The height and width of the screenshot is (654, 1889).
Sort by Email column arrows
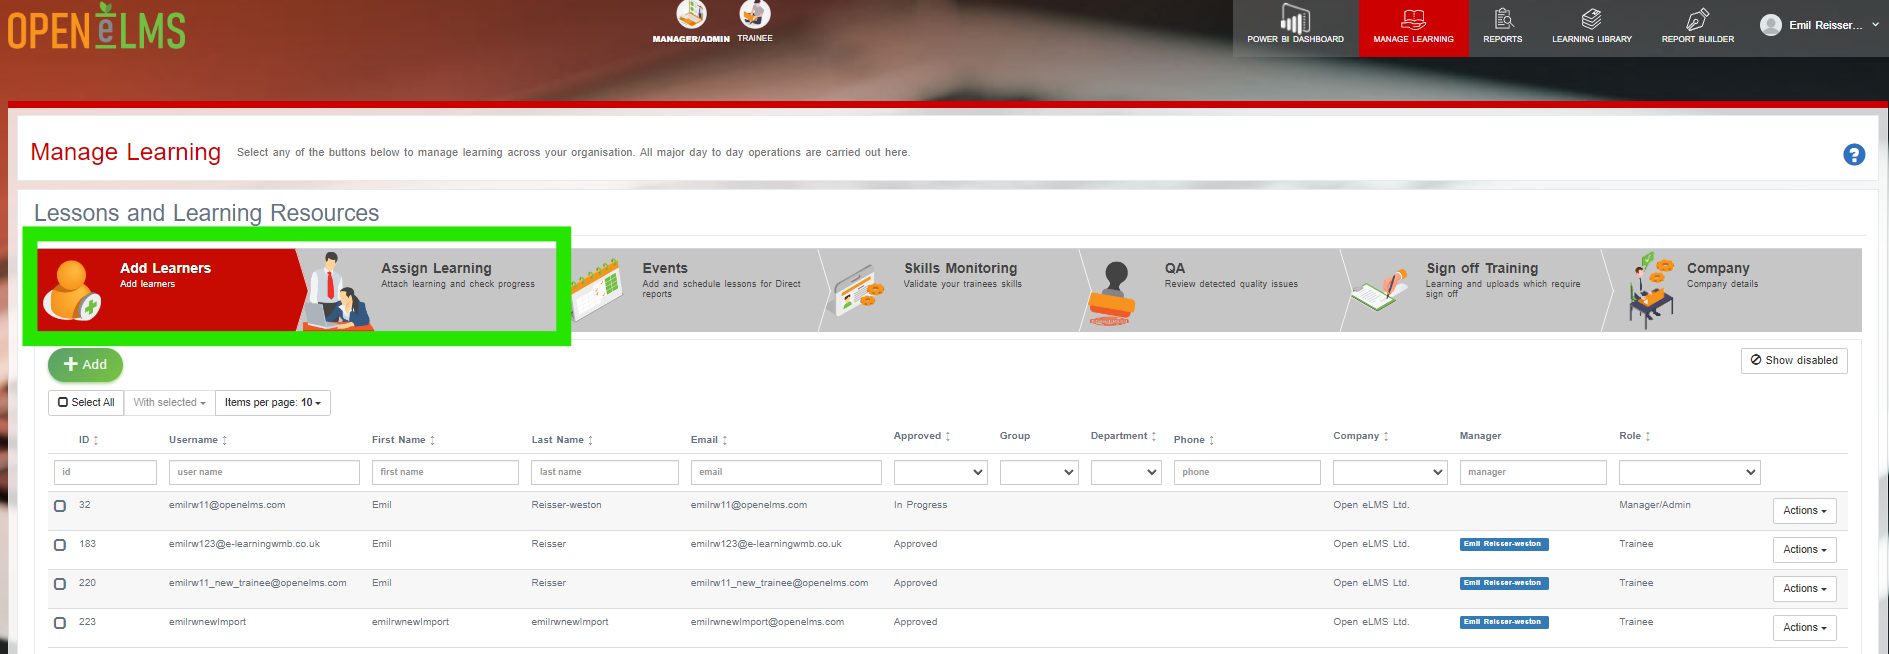[725, 440]
